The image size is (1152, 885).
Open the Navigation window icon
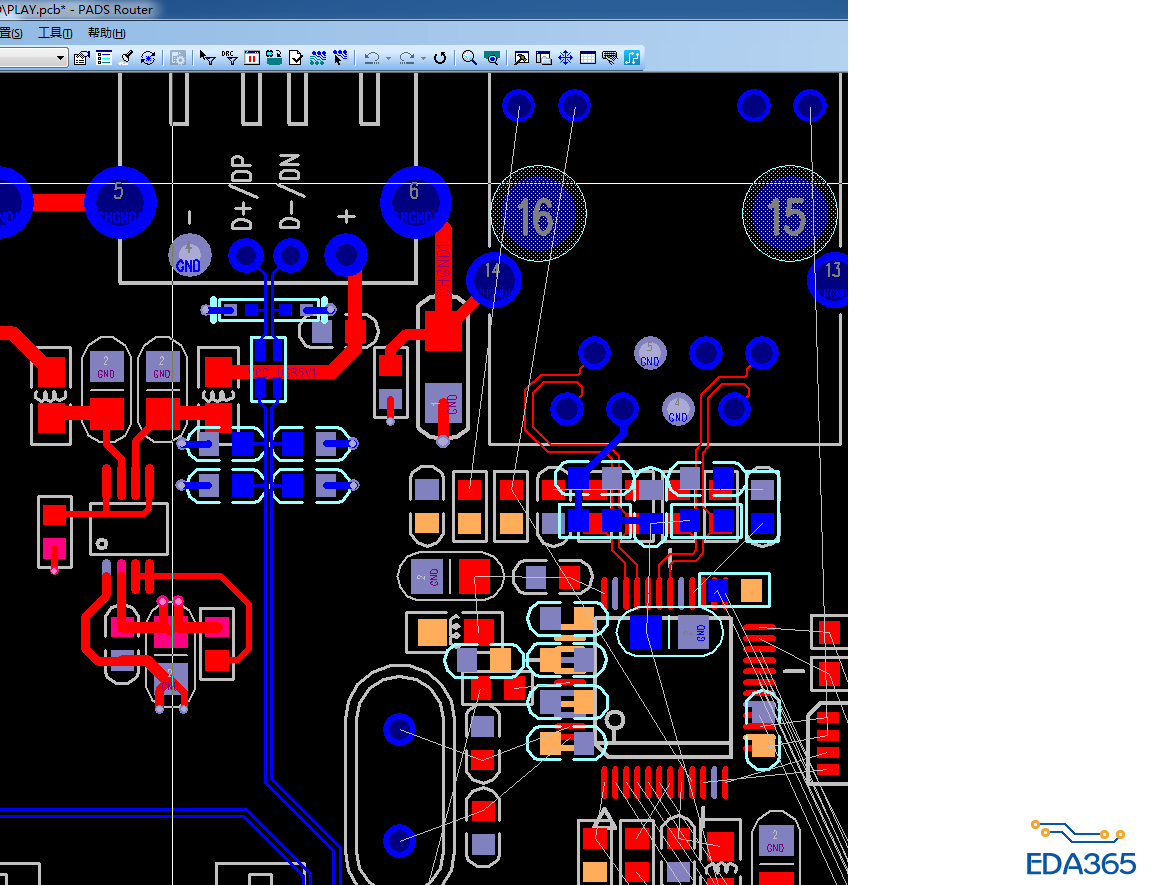pyautogui.click(x=565, y=57)
